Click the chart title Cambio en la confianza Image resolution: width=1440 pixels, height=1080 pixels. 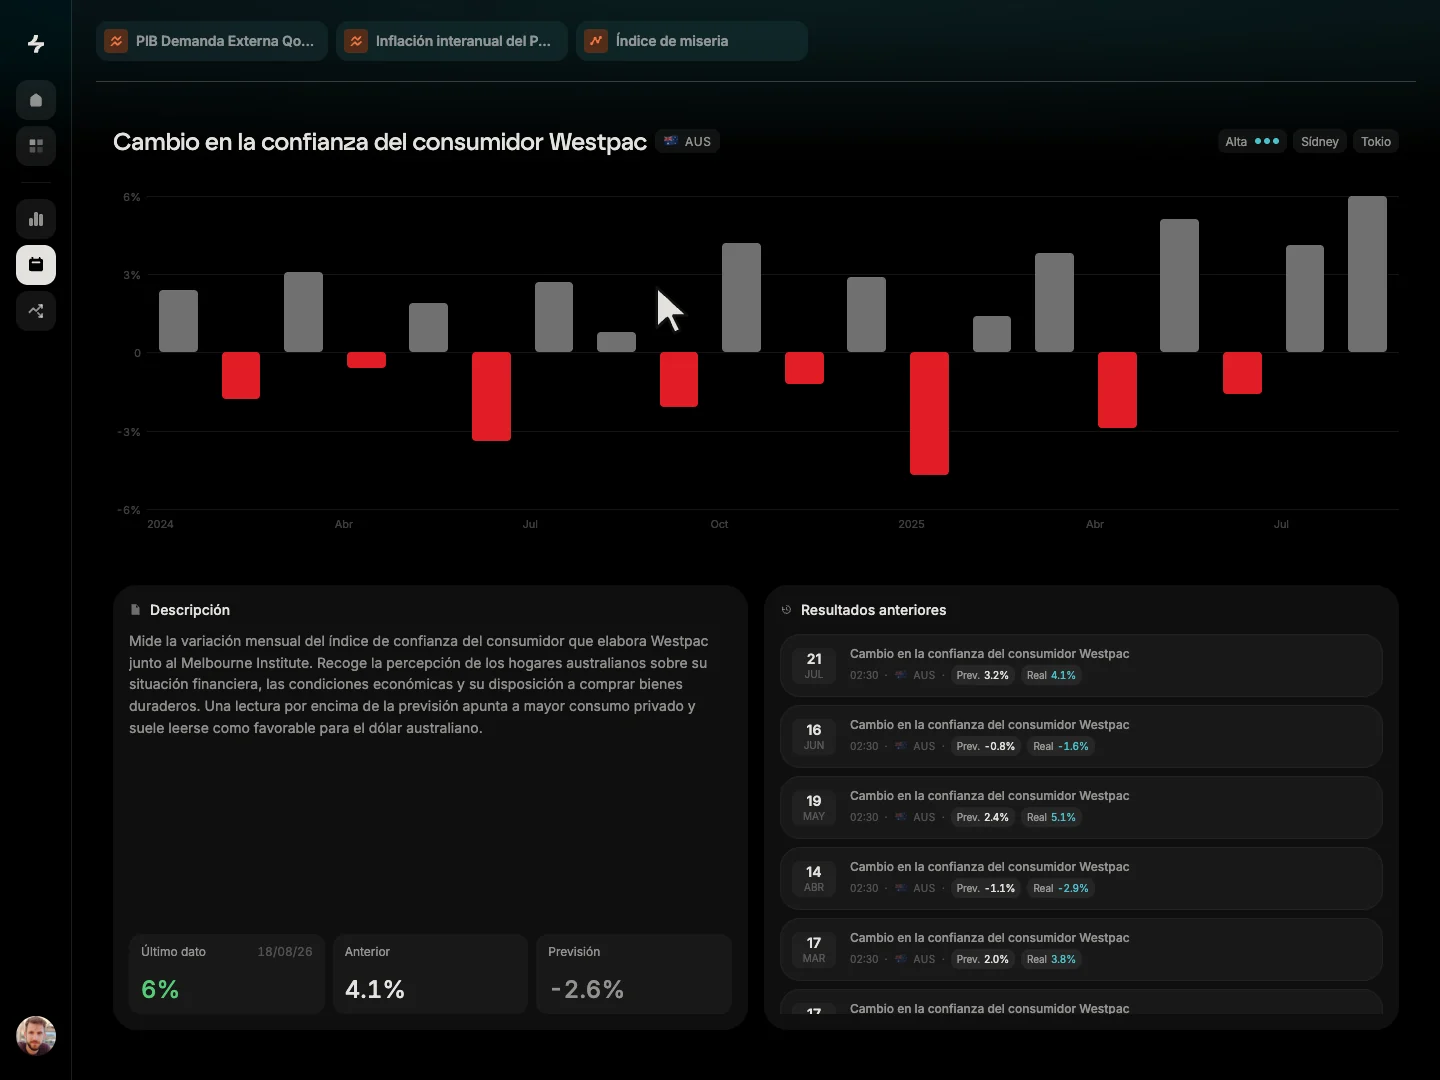(380, 141)
